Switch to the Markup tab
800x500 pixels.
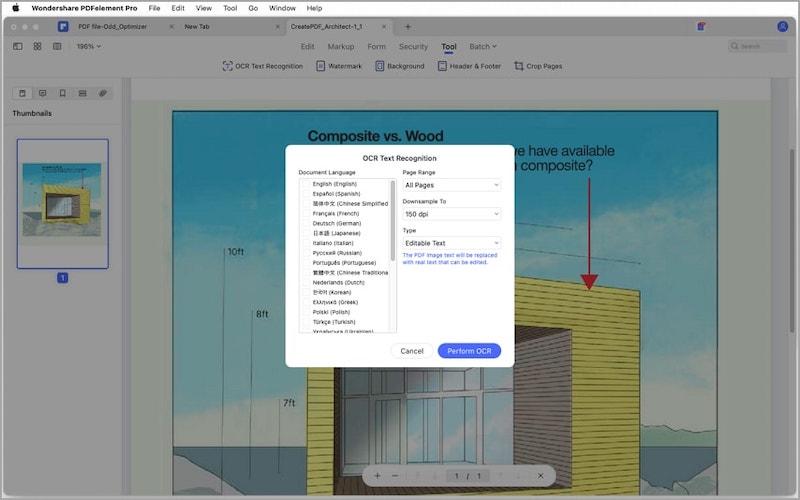point(341,46)
